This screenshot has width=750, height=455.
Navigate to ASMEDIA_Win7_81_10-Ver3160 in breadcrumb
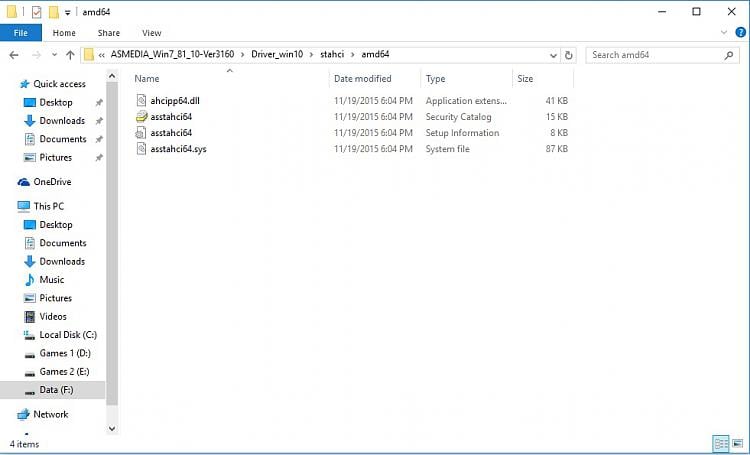click(172, 54)
